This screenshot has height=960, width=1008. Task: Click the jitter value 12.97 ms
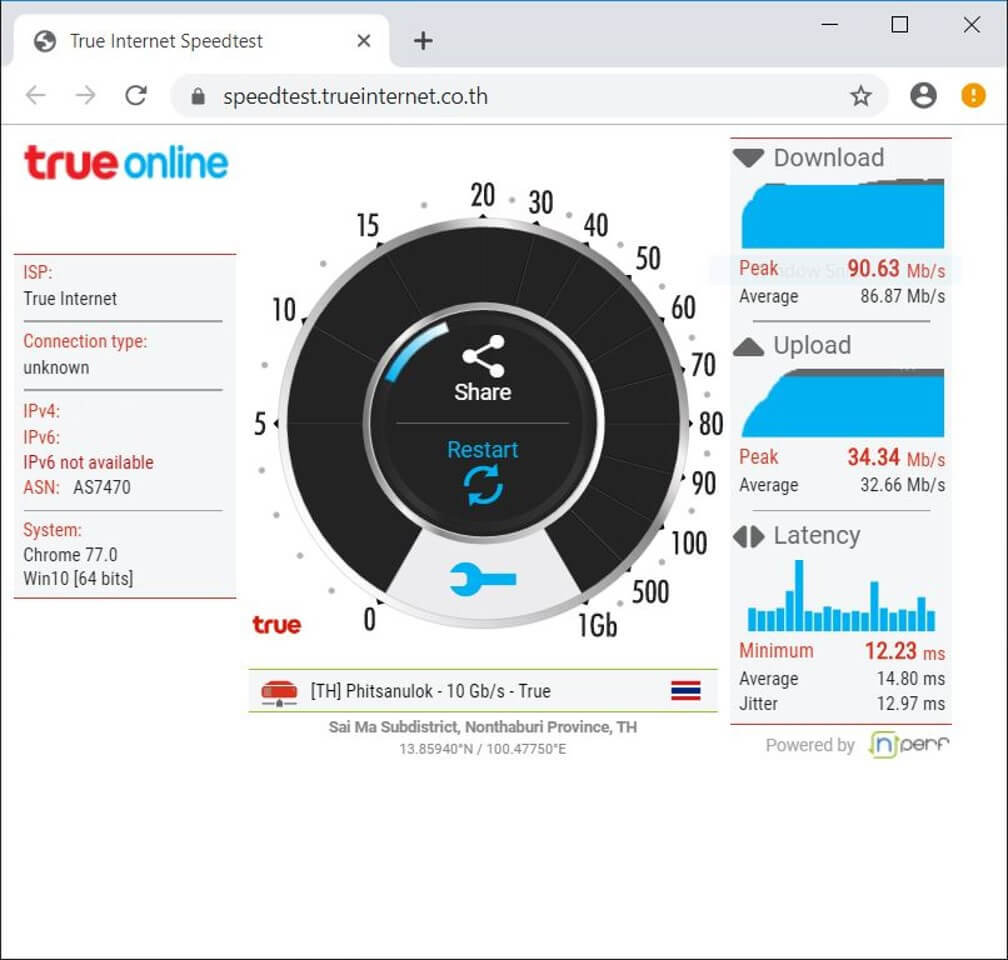pyautogui.click(x=910, y=703)
